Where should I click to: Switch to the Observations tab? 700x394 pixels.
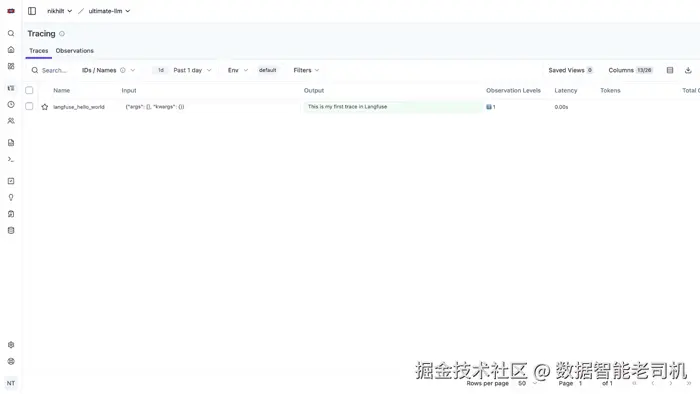point(75,51)
